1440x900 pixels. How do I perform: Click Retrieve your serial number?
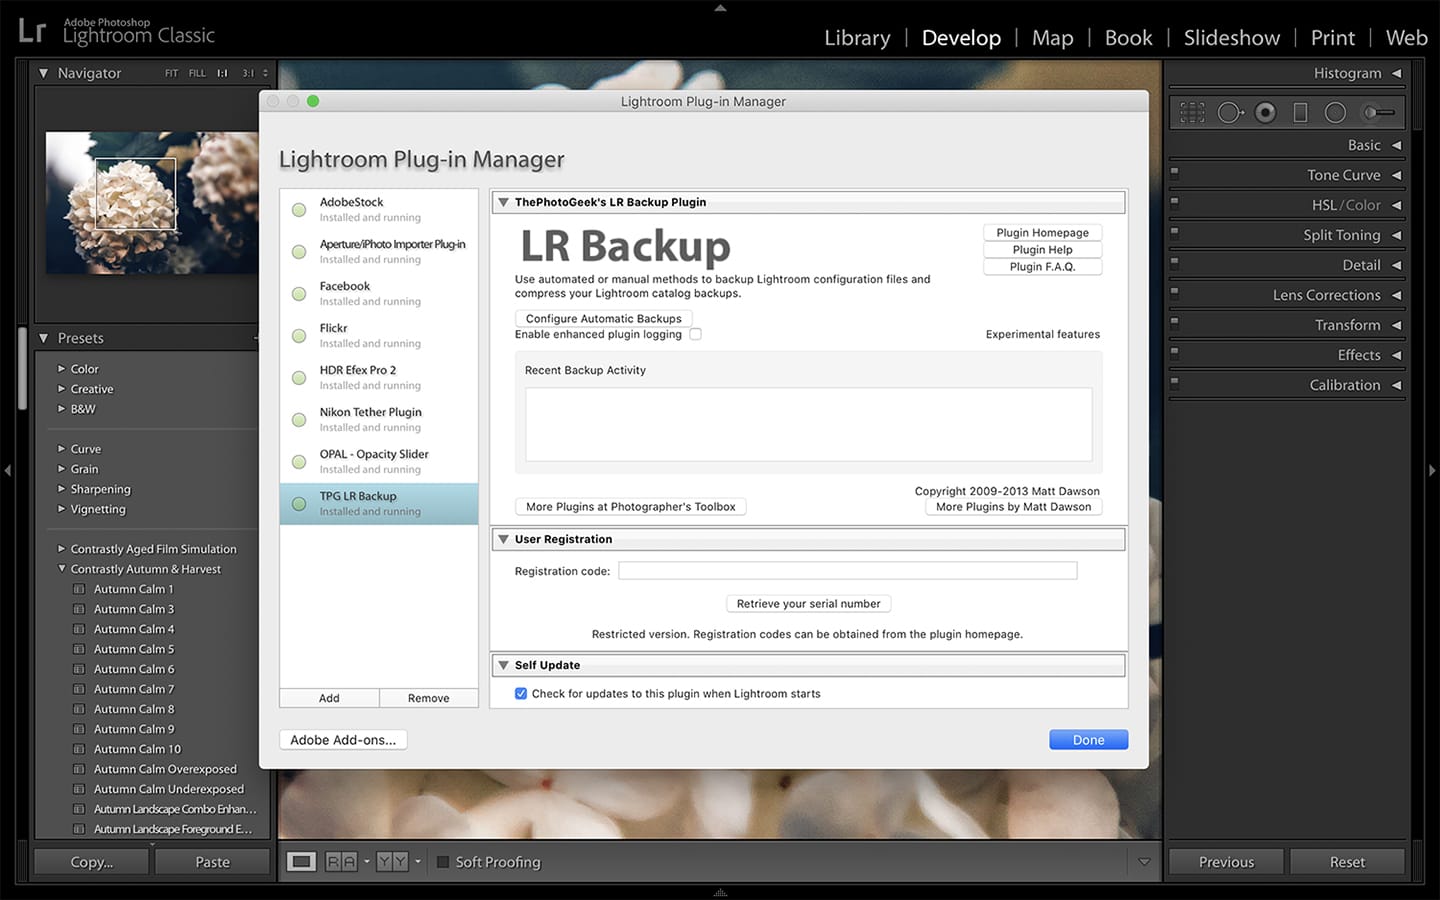click(808, 604)
